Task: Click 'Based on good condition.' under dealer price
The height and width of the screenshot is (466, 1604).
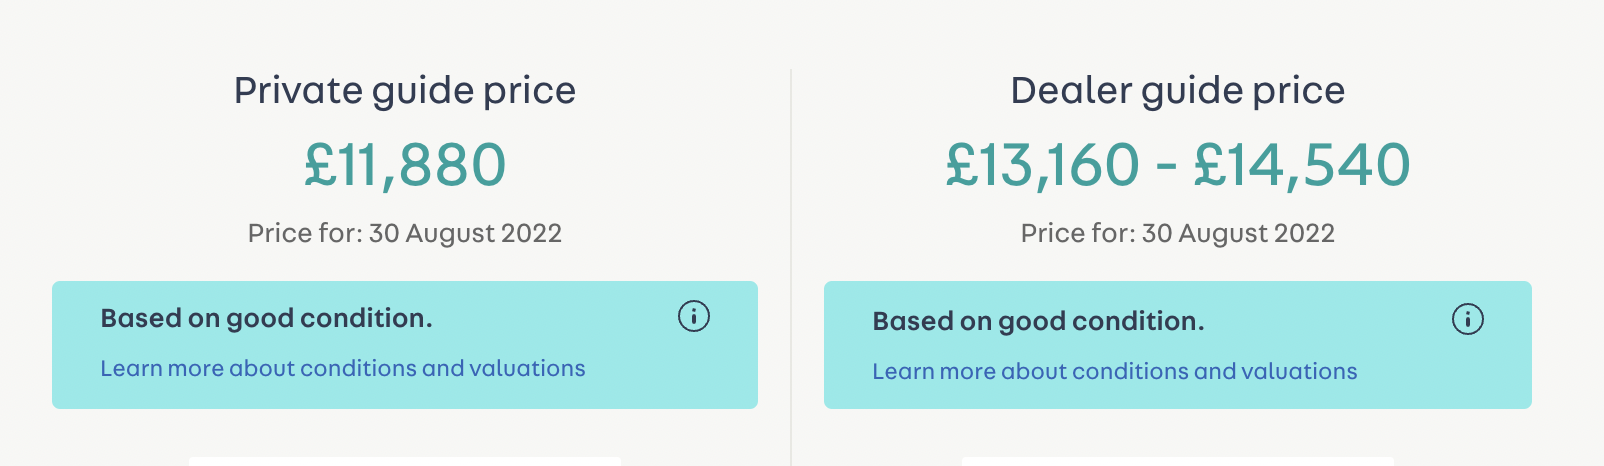Action: coord(1038,322)
